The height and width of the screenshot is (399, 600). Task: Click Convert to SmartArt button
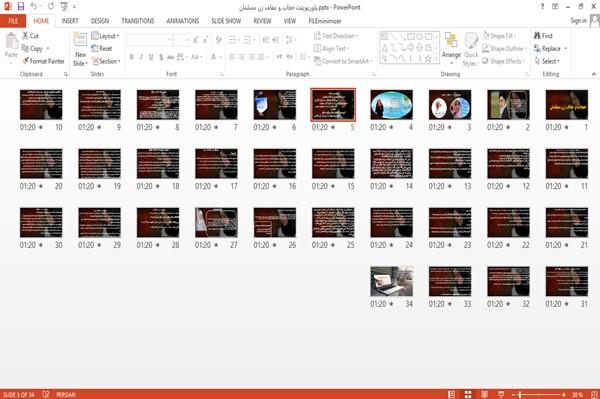tap(343, 61)
